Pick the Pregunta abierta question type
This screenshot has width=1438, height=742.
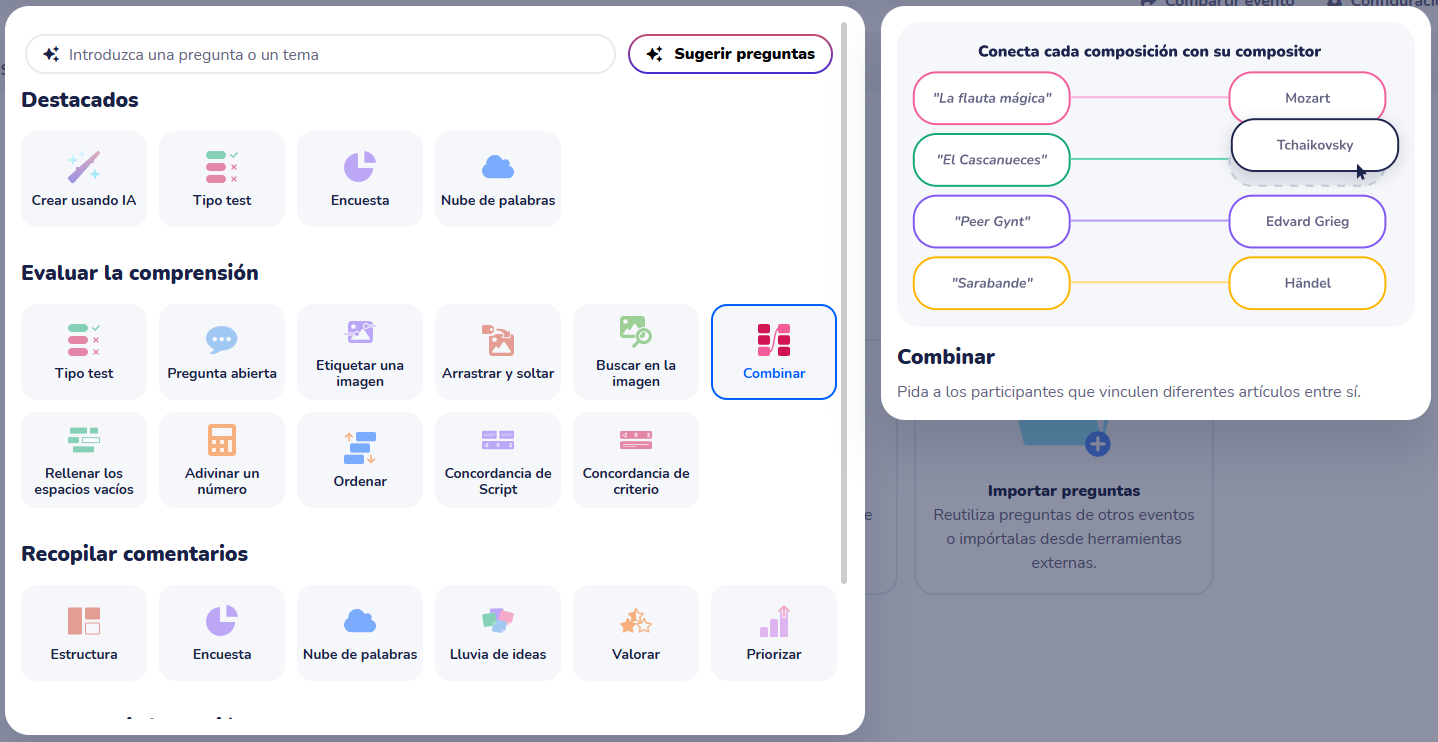(222, 352)
